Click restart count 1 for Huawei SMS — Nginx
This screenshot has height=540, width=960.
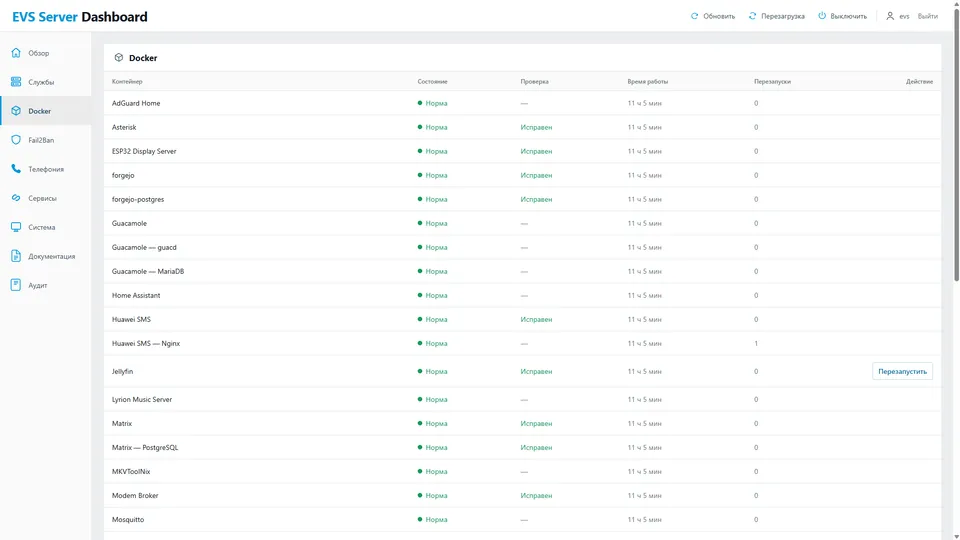pos(756,343)
